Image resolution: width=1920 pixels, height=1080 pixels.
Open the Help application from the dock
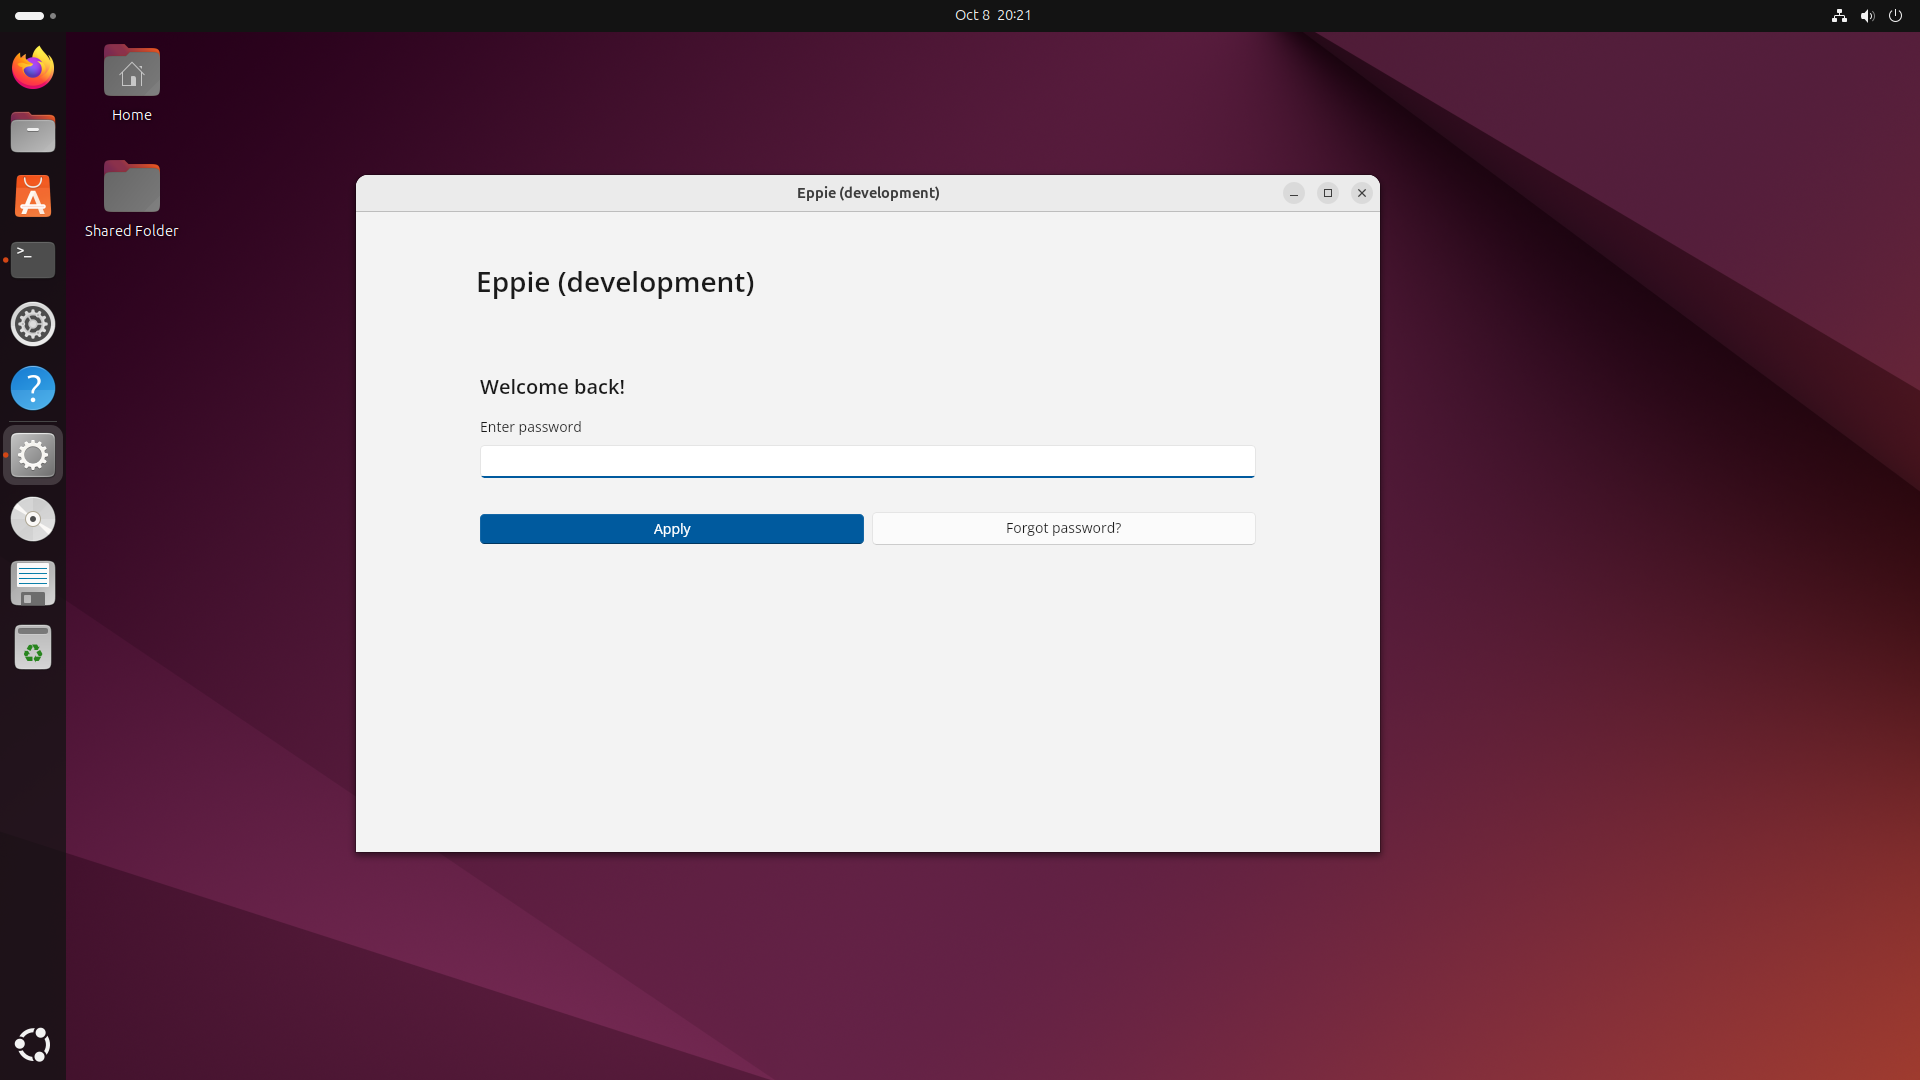pos(33,388)
